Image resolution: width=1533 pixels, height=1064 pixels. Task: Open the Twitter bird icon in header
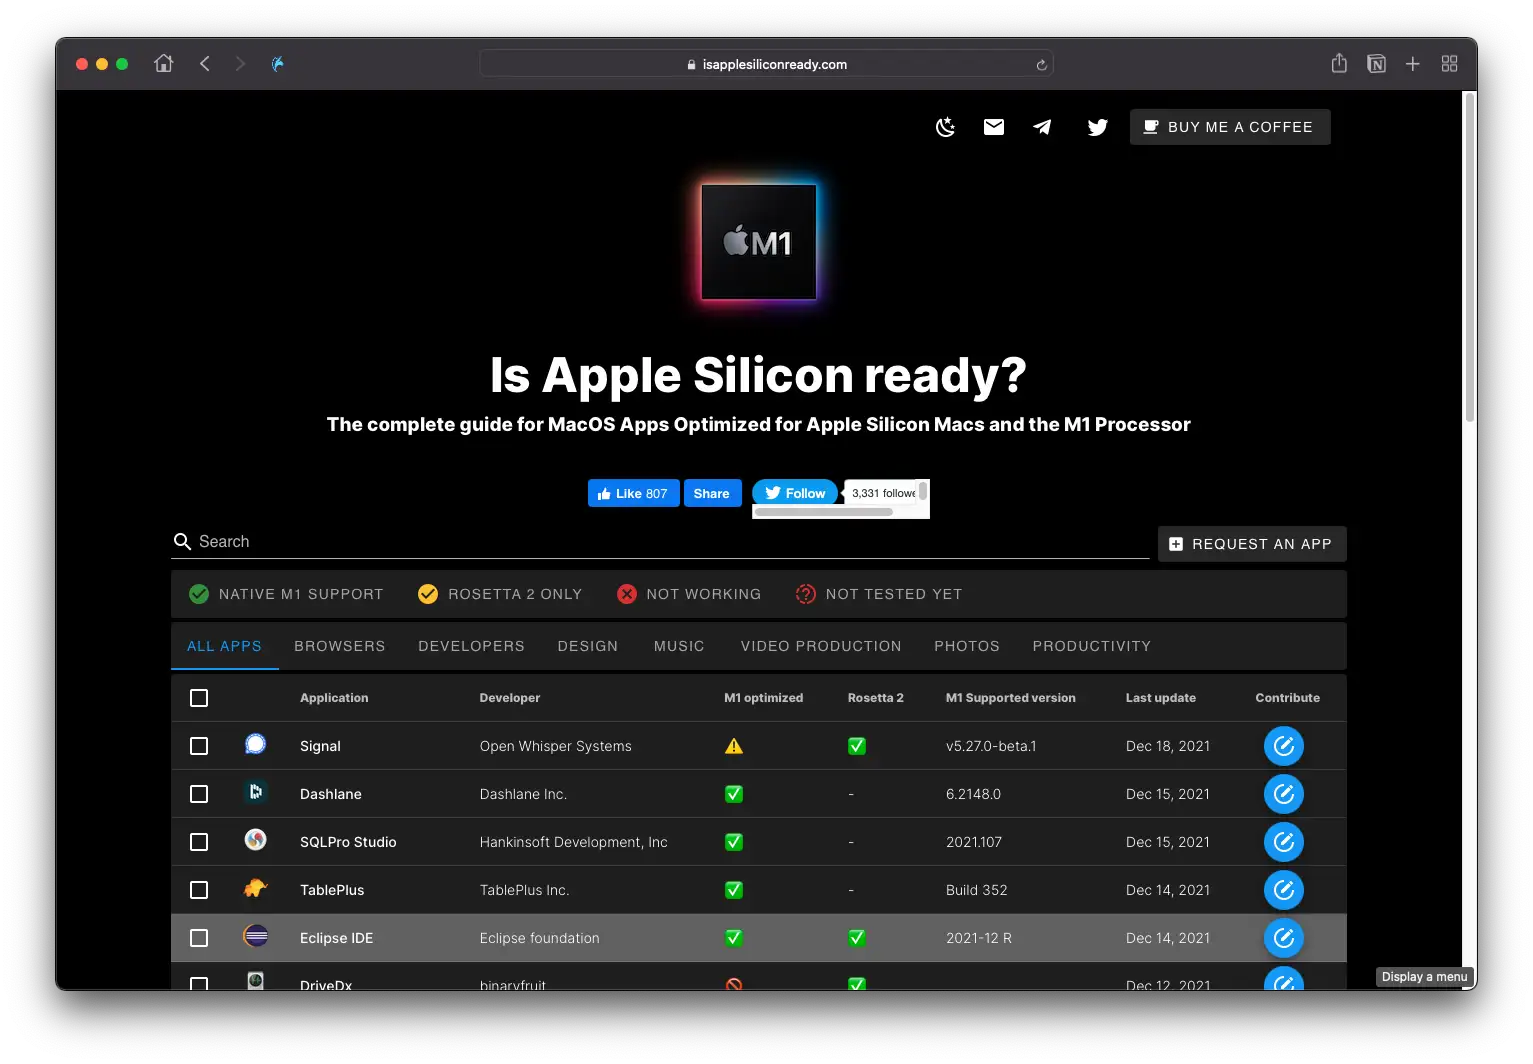(1097, 127)
